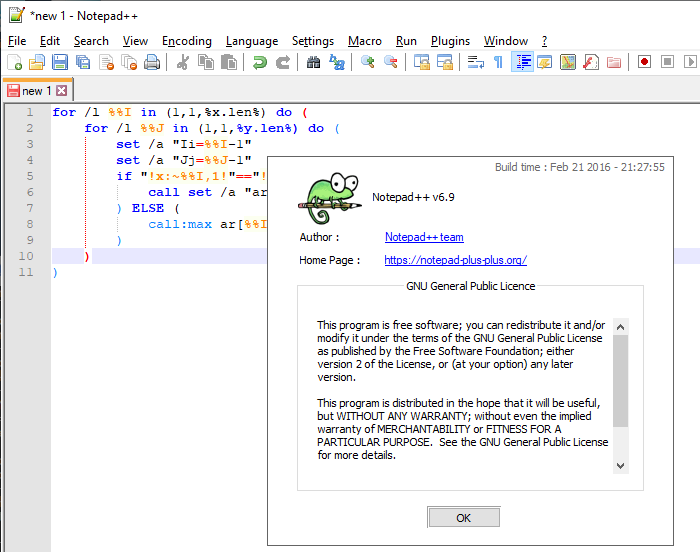
Task: Click the Folder as Workspace icon
Action: pyautogui.click(x=614, y=62)
